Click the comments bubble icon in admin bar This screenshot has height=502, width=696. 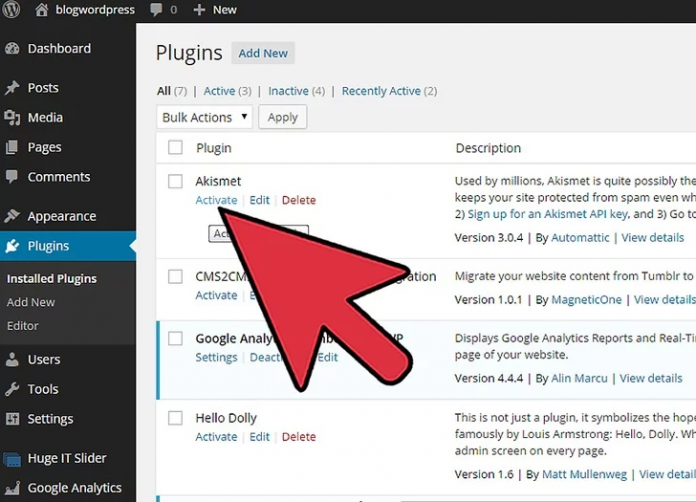(156, 10)
